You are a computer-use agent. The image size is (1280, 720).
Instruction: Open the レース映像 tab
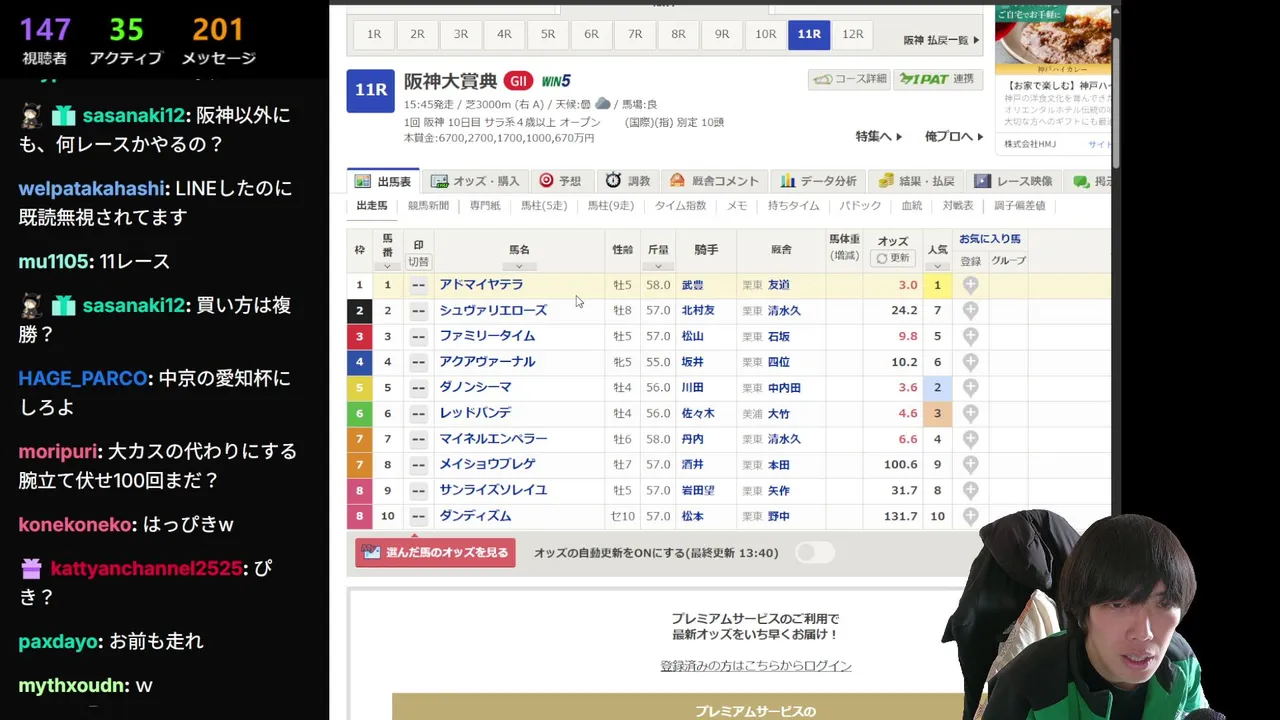(1014, 181)
